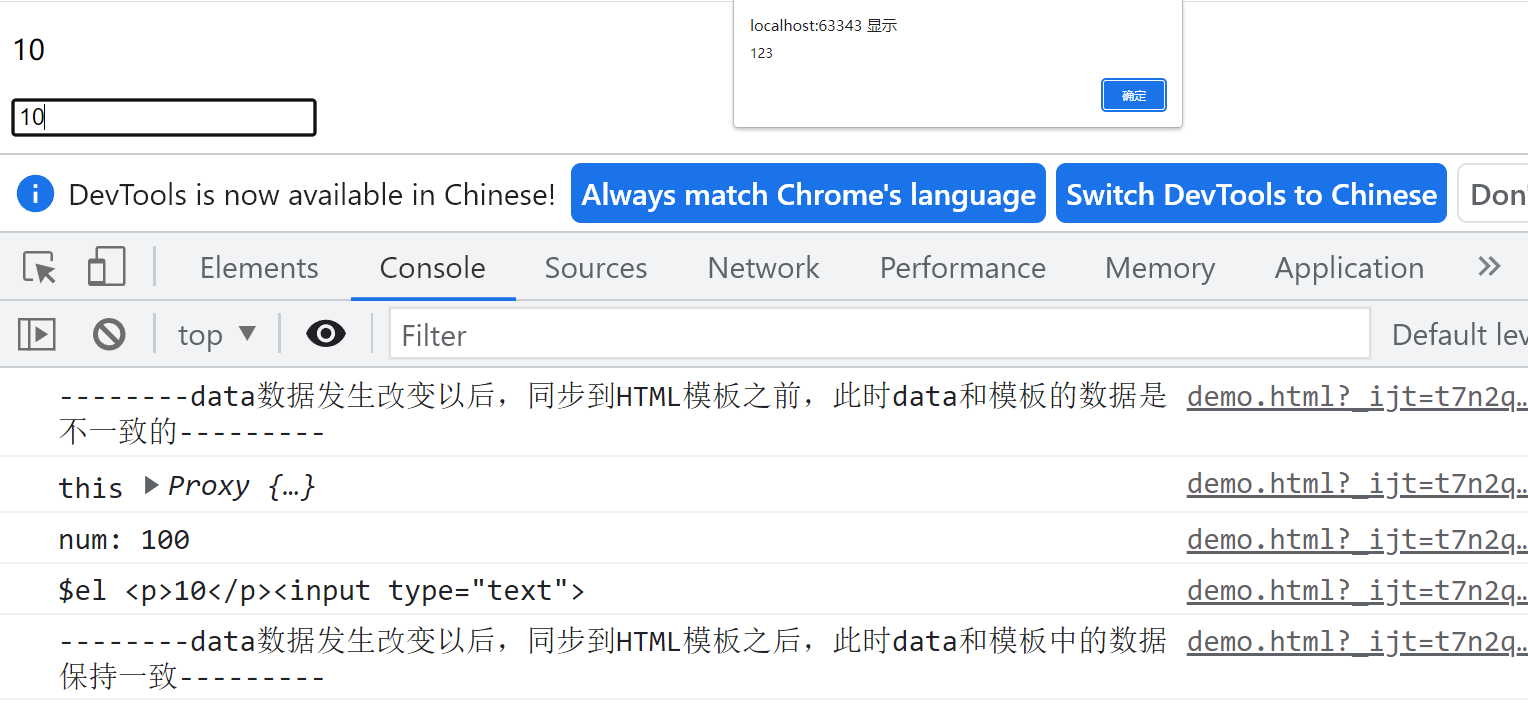Image resolution: width=1528 pixels, height=703 pixels.
Task: Click Always match Chrome's language
Action: click(808, 194)
